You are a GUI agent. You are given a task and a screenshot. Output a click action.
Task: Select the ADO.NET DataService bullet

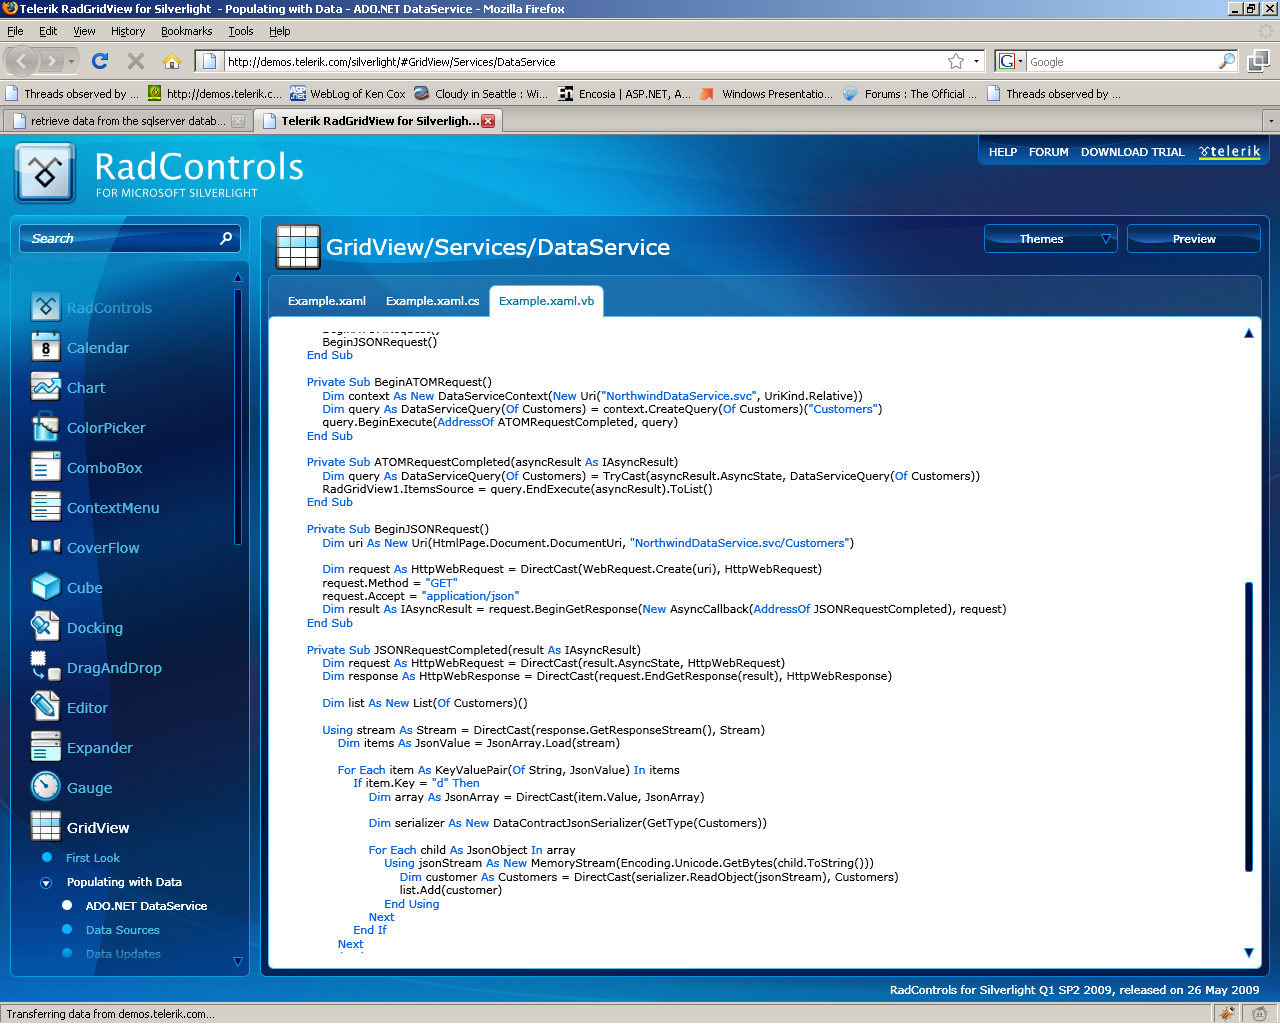[x=67, y=906]
